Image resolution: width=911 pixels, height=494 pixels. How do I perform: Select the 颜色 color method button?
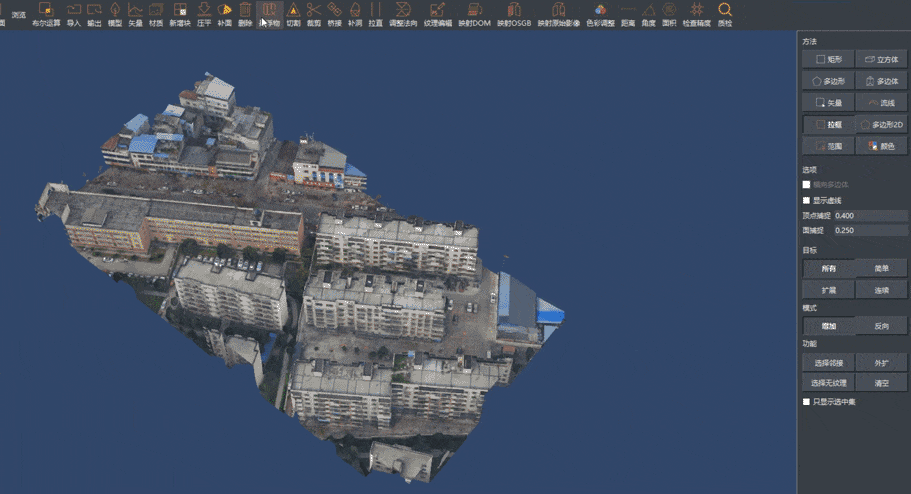click(881, 146)
